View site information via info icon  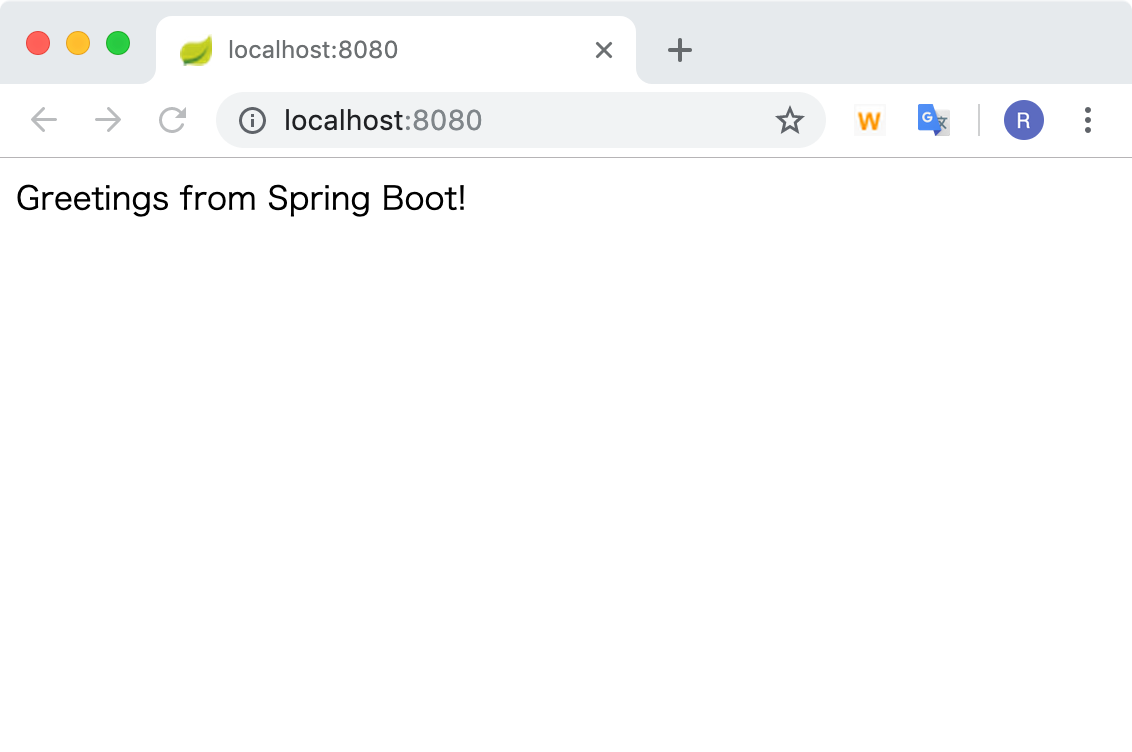click(x=253, y=121)
